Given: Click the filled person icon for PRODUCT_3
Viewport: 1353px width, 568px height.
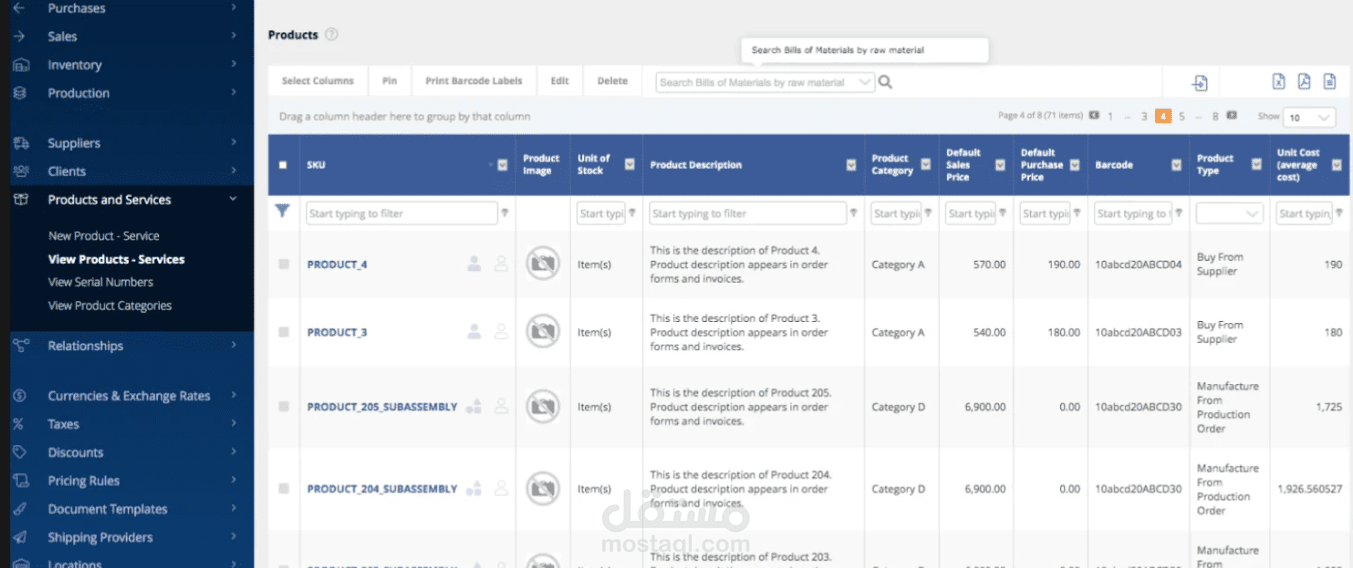Looking at the screenshot, I should click(x=474, y=332).
